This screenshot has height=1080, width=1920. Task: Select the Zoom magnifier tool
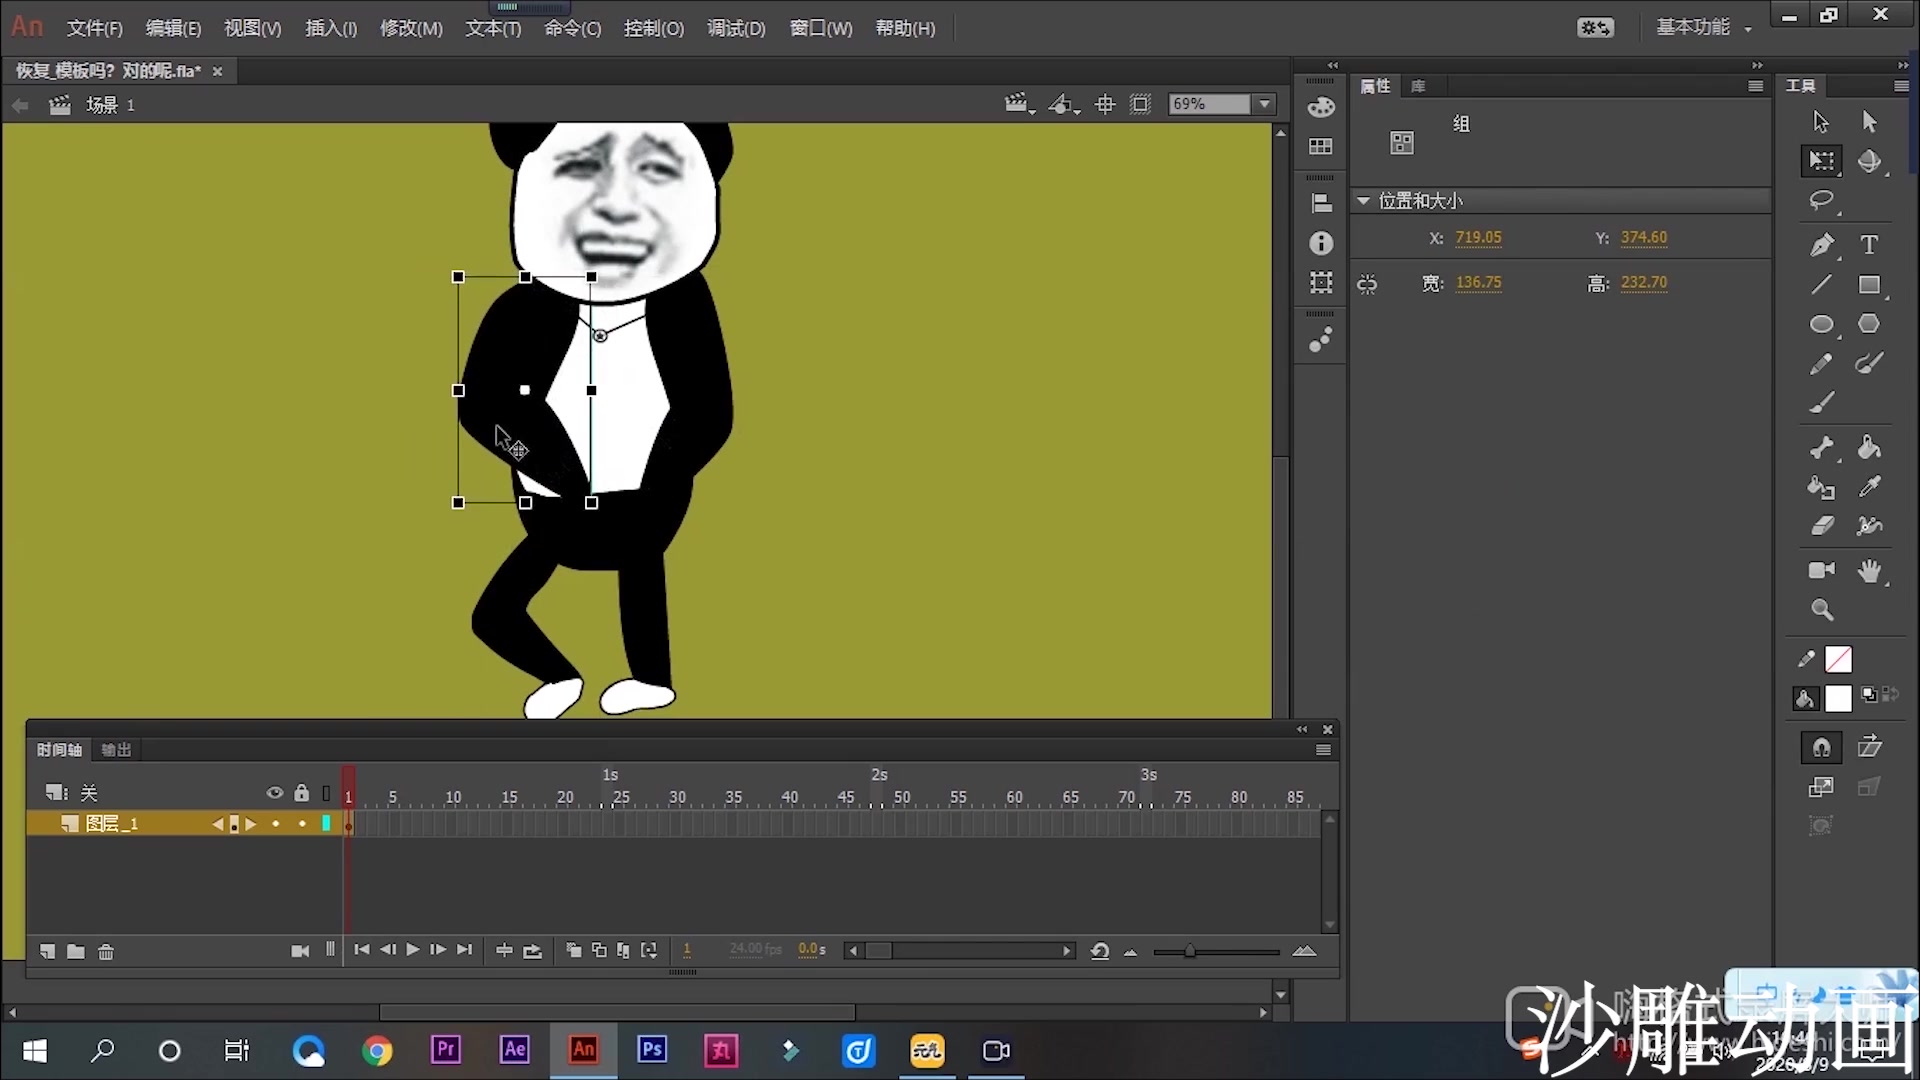pyautogui.click(x=1821, y=610)
